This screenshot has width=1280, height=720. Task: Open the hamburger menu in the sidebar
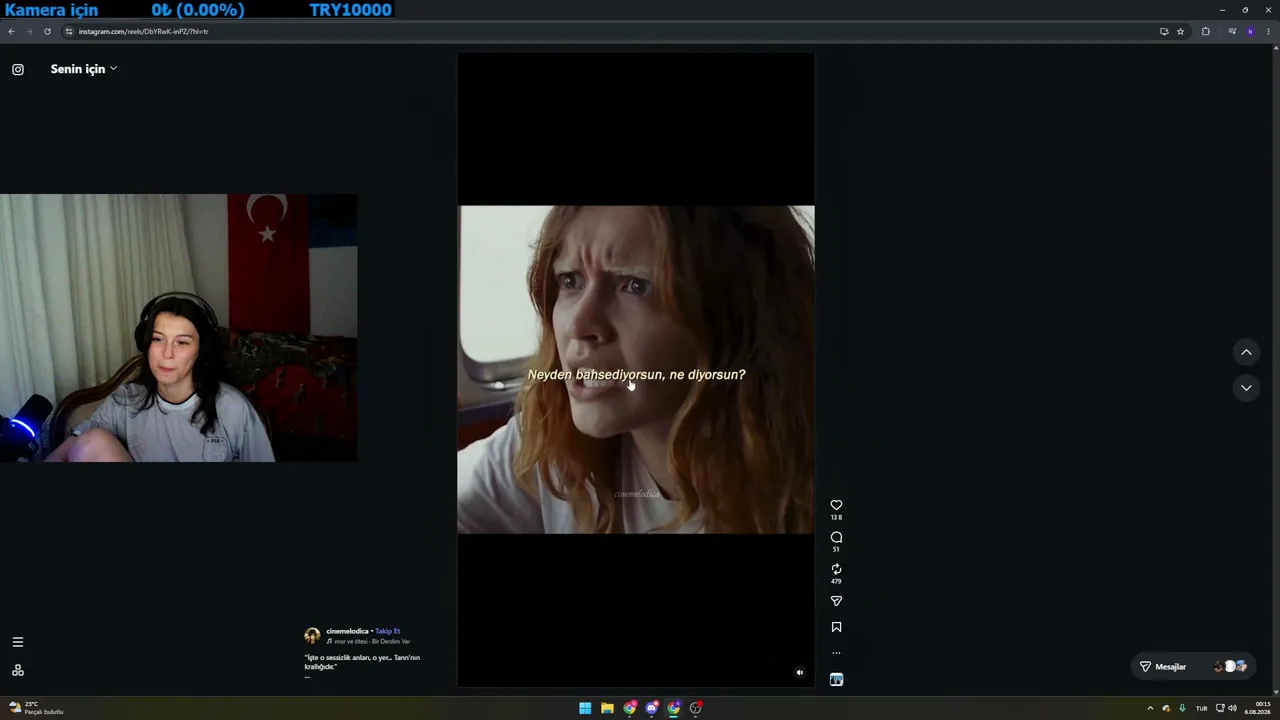17,642
